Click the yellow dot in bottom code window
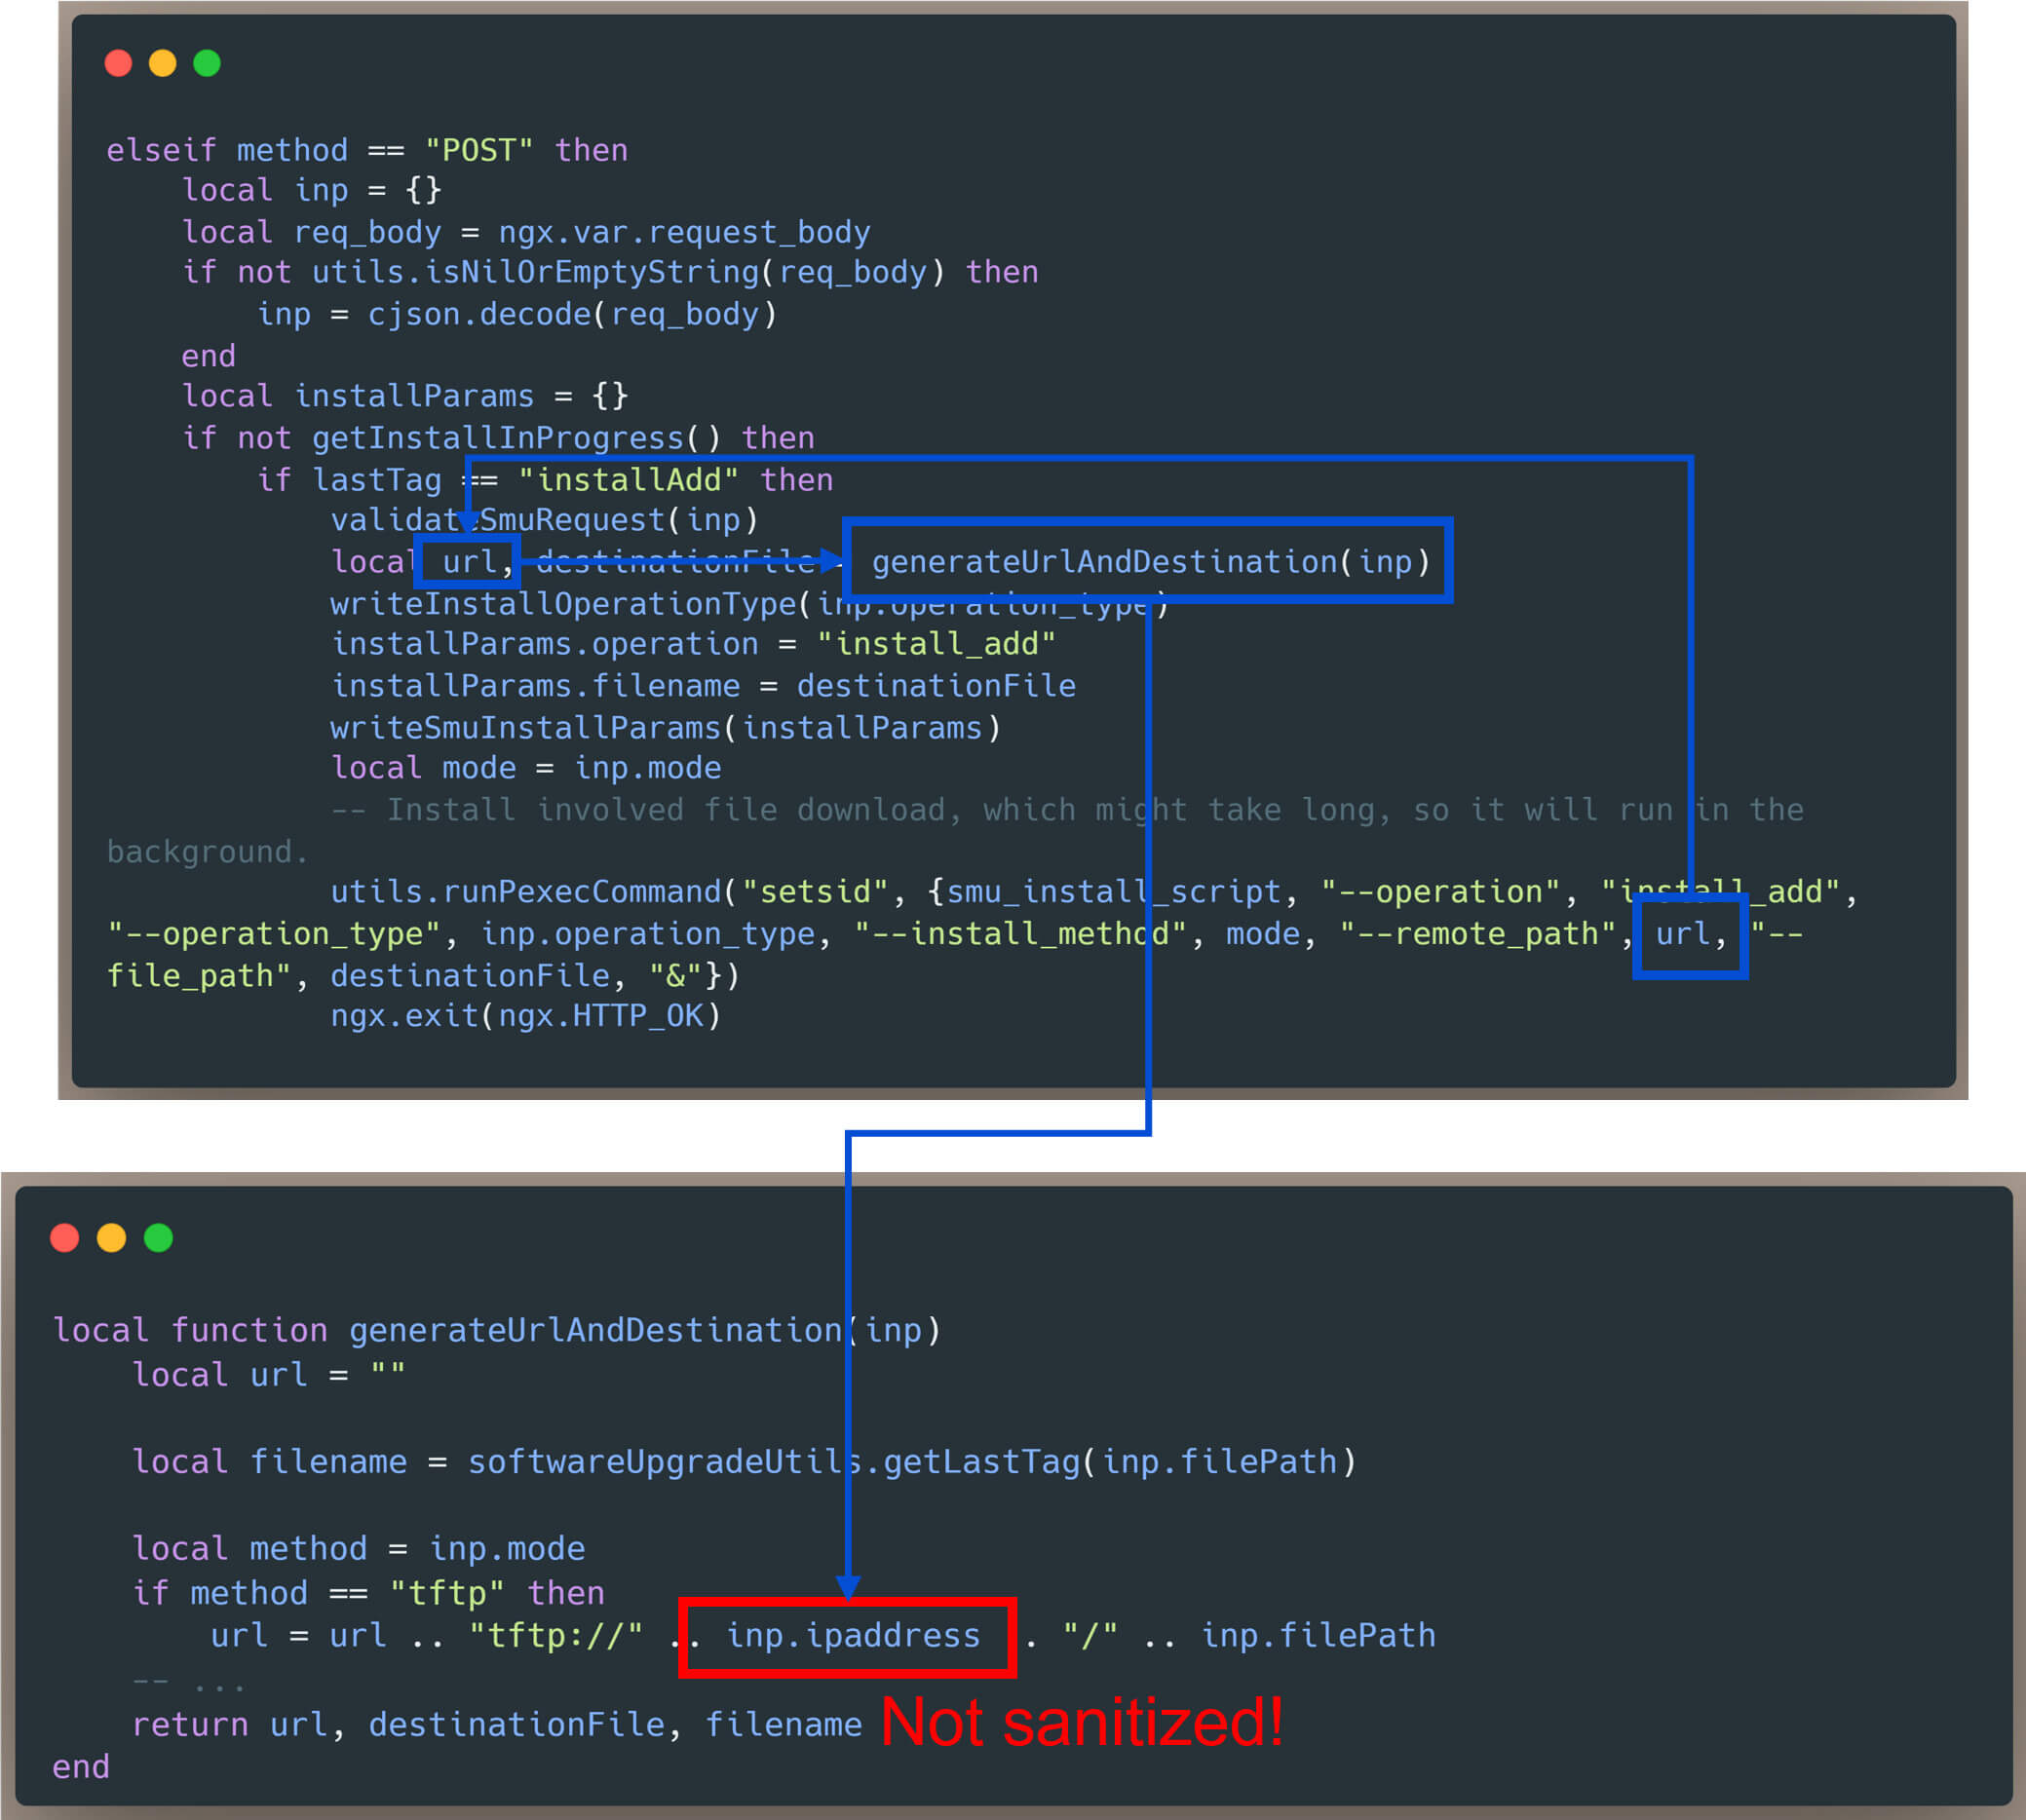2026x1820 pixels. click(111, 1238)
